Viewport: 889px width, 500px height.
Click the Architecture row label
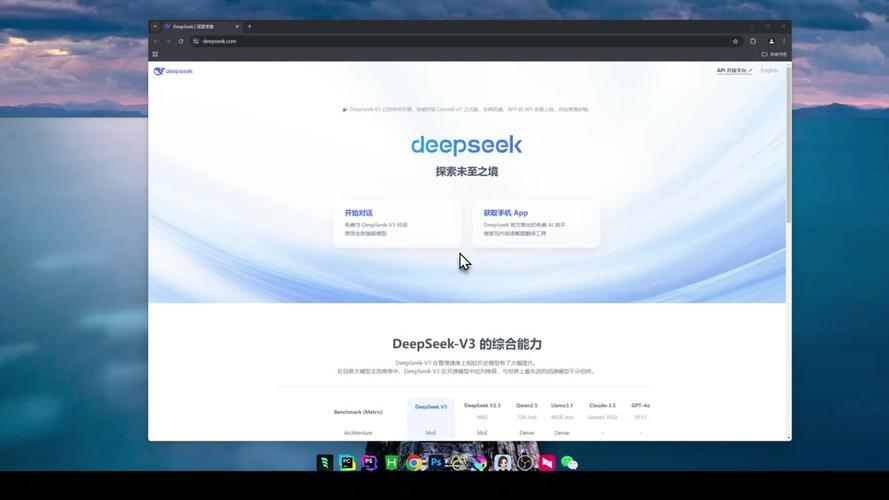pos(358,433)
